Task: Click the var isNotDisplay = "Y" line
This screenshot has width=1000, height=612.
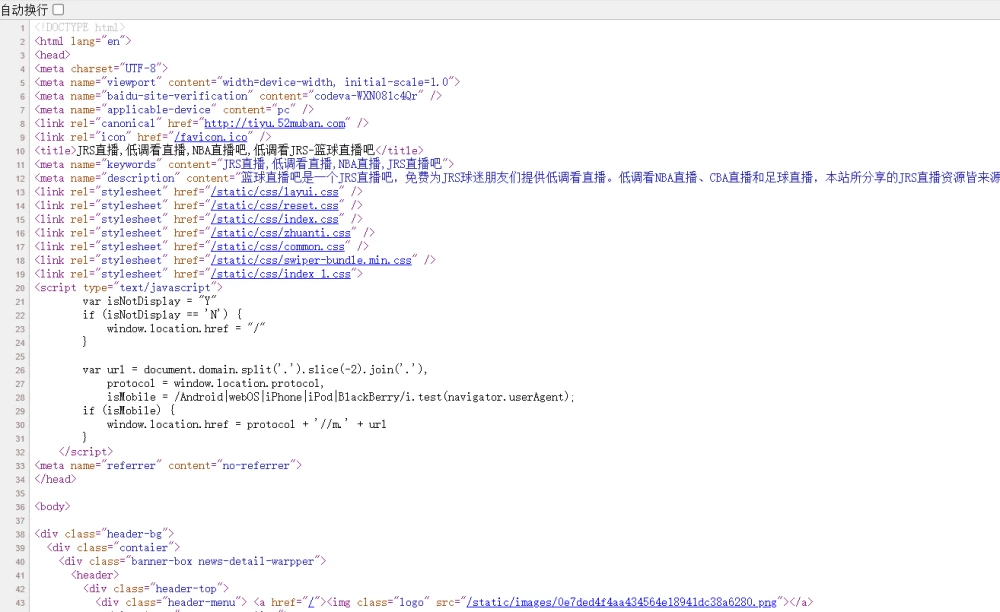Action: point(150,302)
